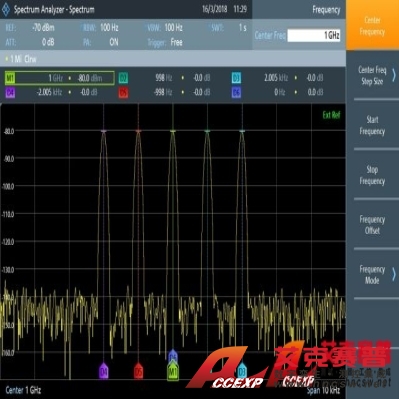This screenshot has width=399, height=399.
Task: Click the red D5 marker below the trace
Action: (138, 371)
